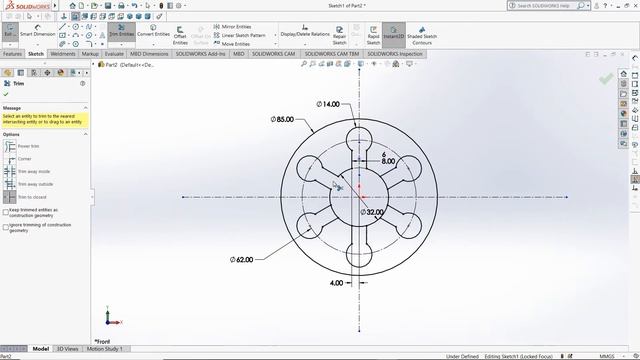Viewport: 640px width, 360px height.
Task: Open the Motion Study 1 tab
Action: [x=104, y=349]
